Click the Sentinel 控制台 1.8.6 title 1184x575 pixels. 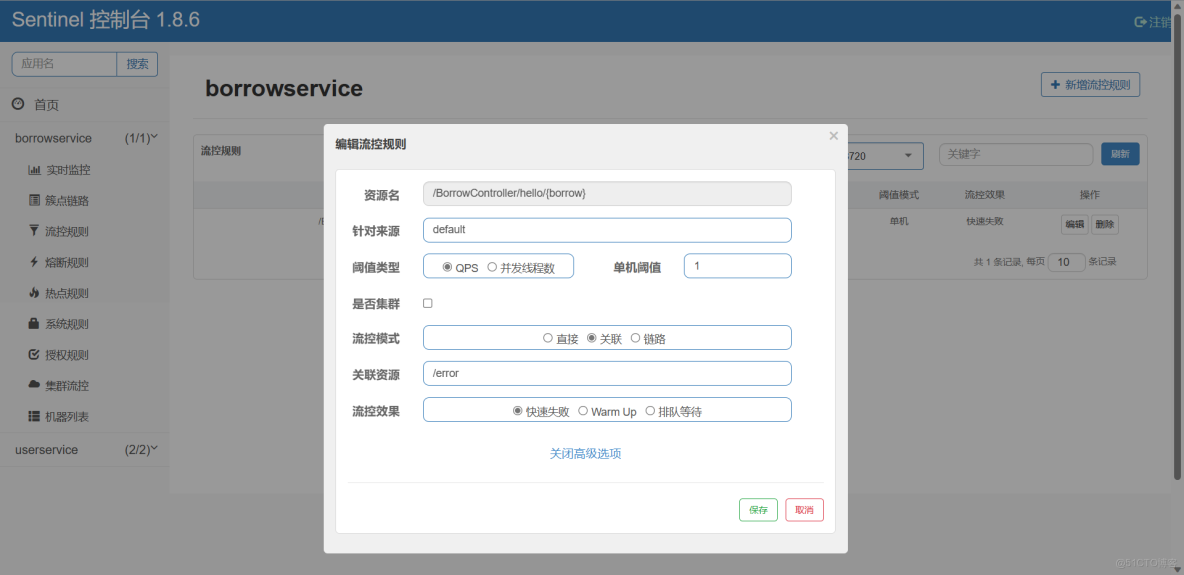[x=106, y=20]
